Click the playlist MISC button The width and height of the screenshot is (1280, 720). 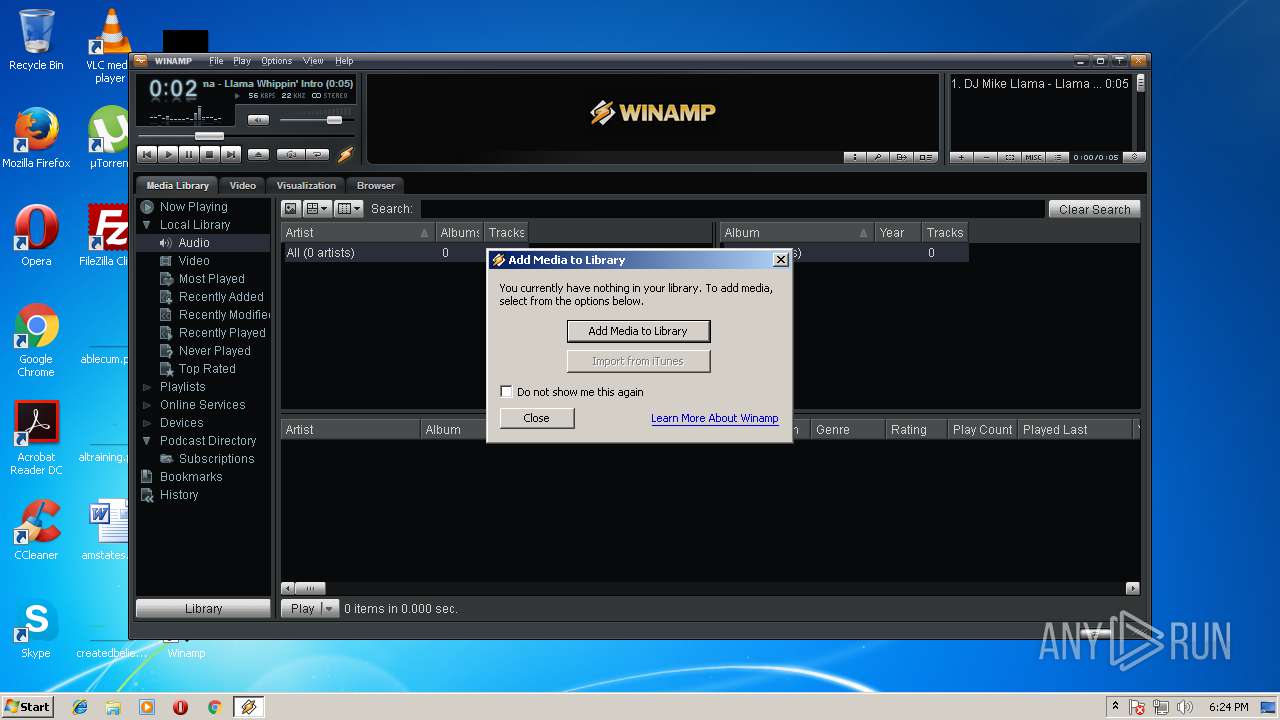pos(1034,157)
